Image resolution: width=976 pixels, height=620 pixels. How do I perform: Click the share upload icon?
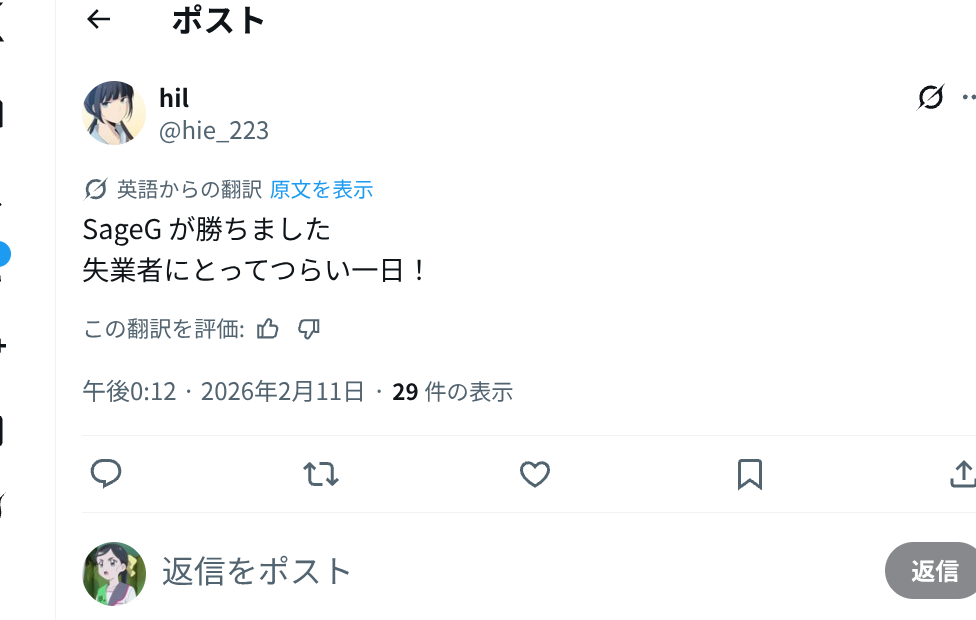[962, 474]
